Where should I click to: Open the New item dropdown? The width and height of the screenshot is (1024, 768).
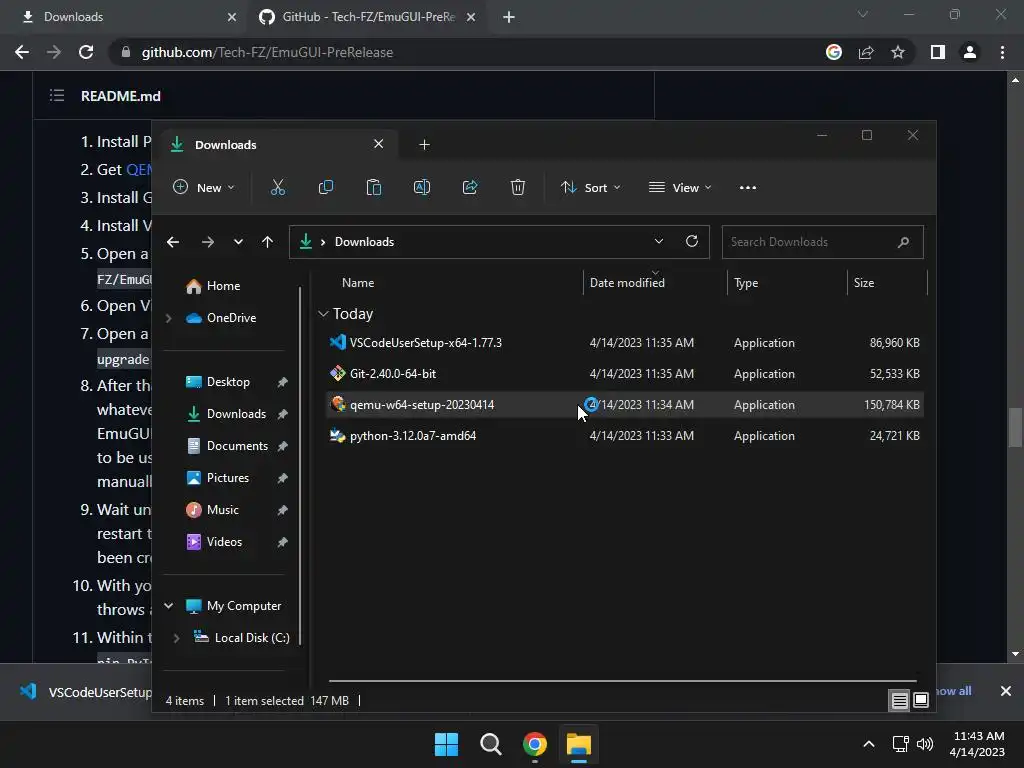pos(203,187)
